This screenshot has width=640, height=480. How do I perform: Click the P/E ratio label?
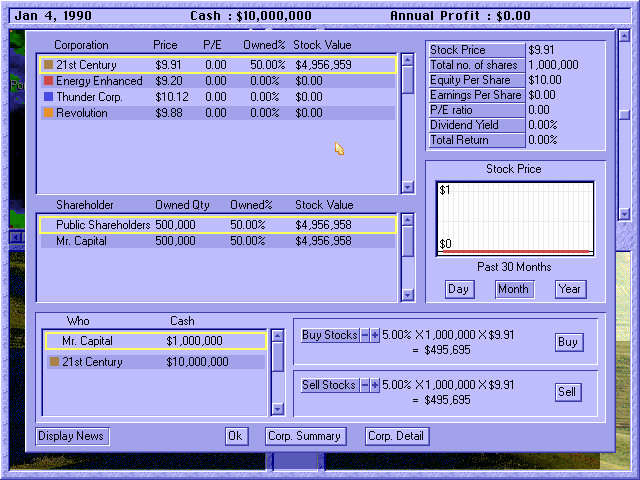(x=477, y=110)
